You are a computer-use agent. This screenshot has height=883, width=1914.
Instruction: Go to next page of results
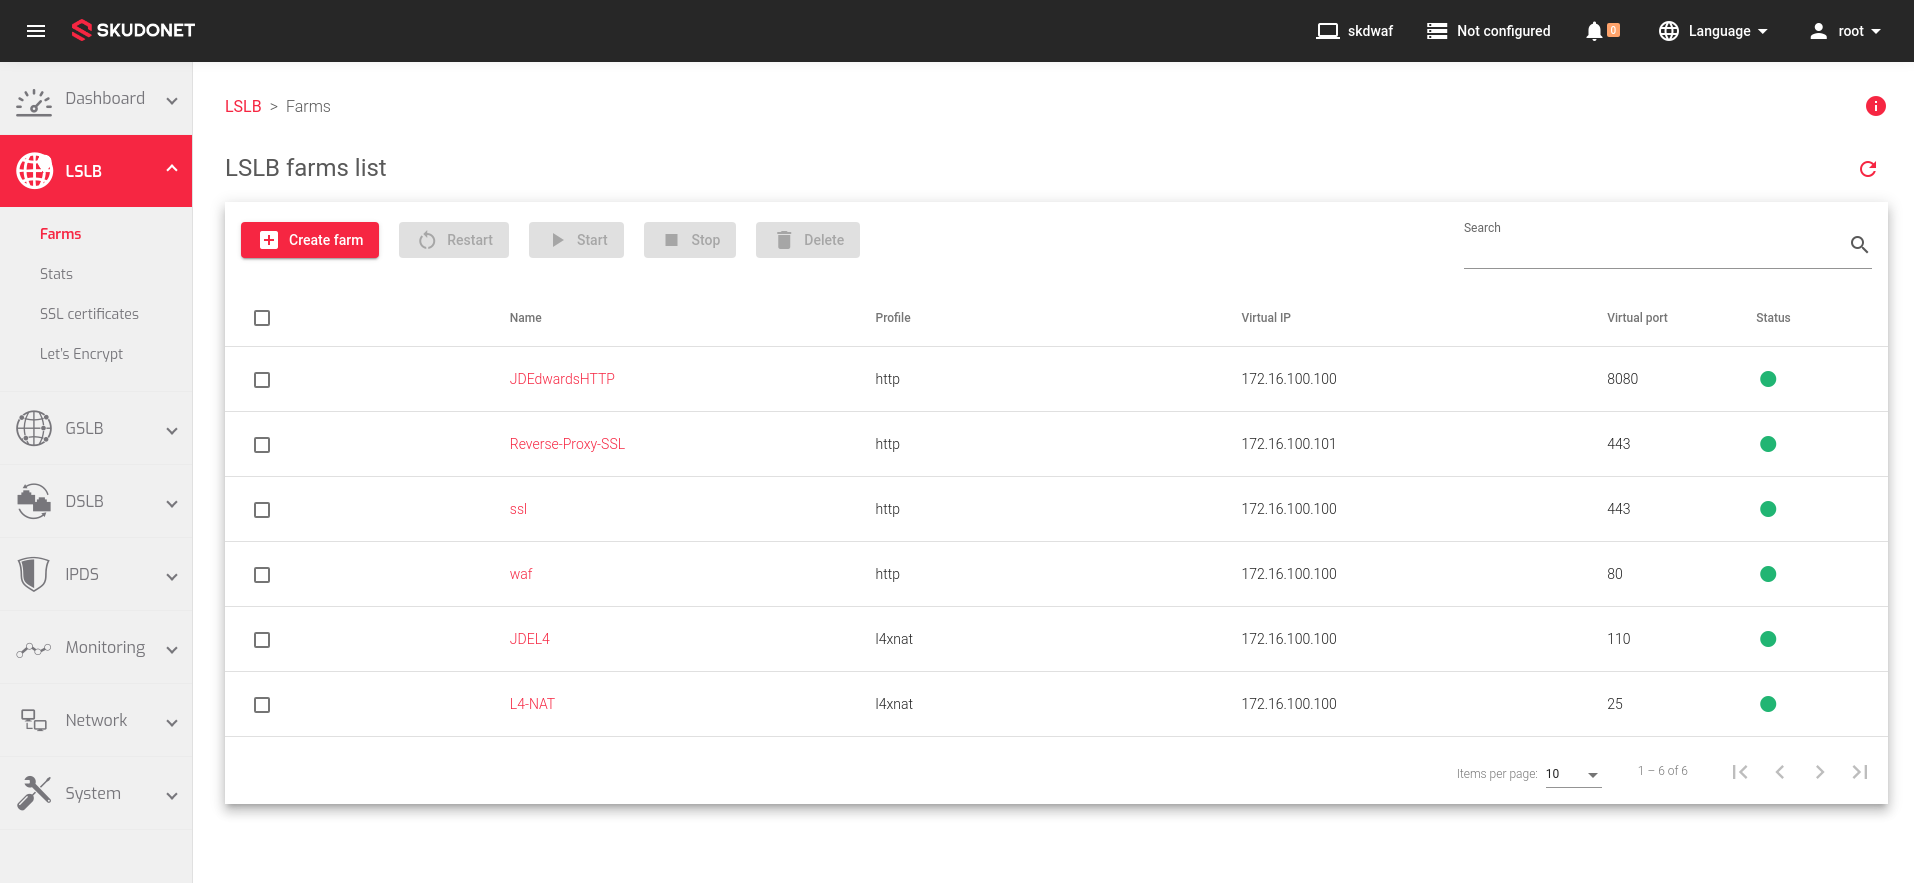point(1820,772)
